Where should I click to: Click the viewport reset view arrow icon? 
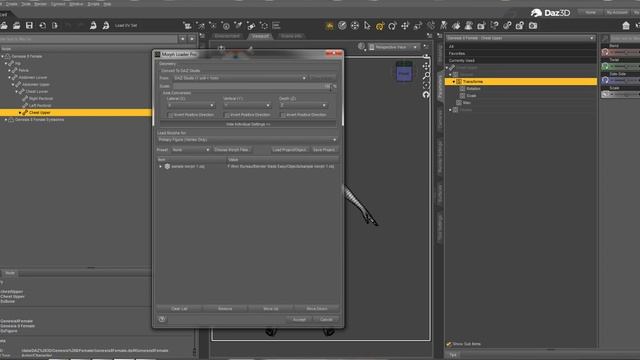coord(426,95)
